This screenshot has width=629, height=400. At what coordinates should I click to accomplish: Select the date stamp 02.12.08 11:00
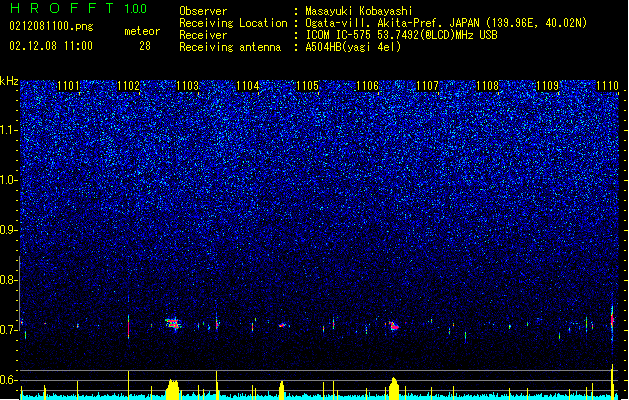(51, 46)
